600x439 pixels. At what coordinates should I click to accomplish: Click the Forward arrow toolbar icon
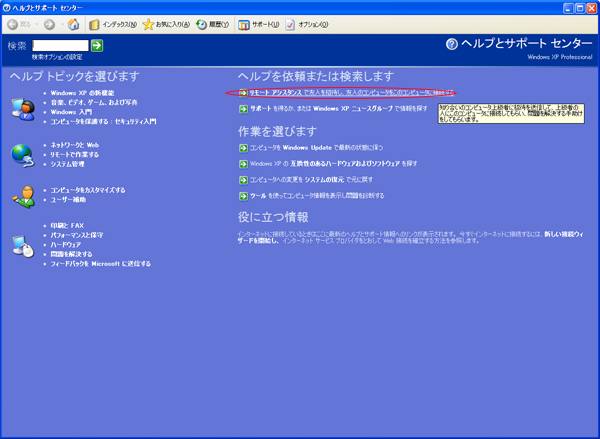(x=49, y=24)
